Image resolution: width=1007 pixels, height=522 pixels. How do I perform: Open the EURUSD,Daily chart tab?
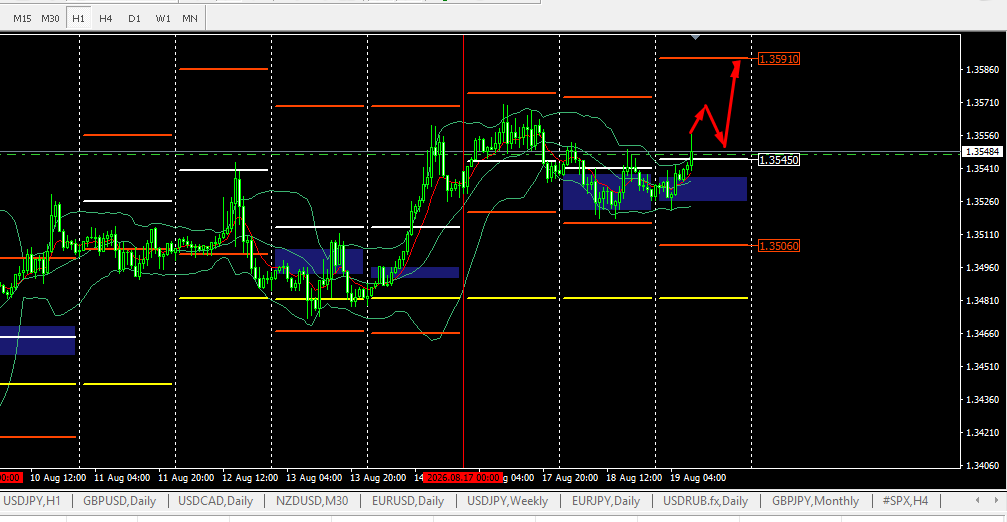point(408,501)
